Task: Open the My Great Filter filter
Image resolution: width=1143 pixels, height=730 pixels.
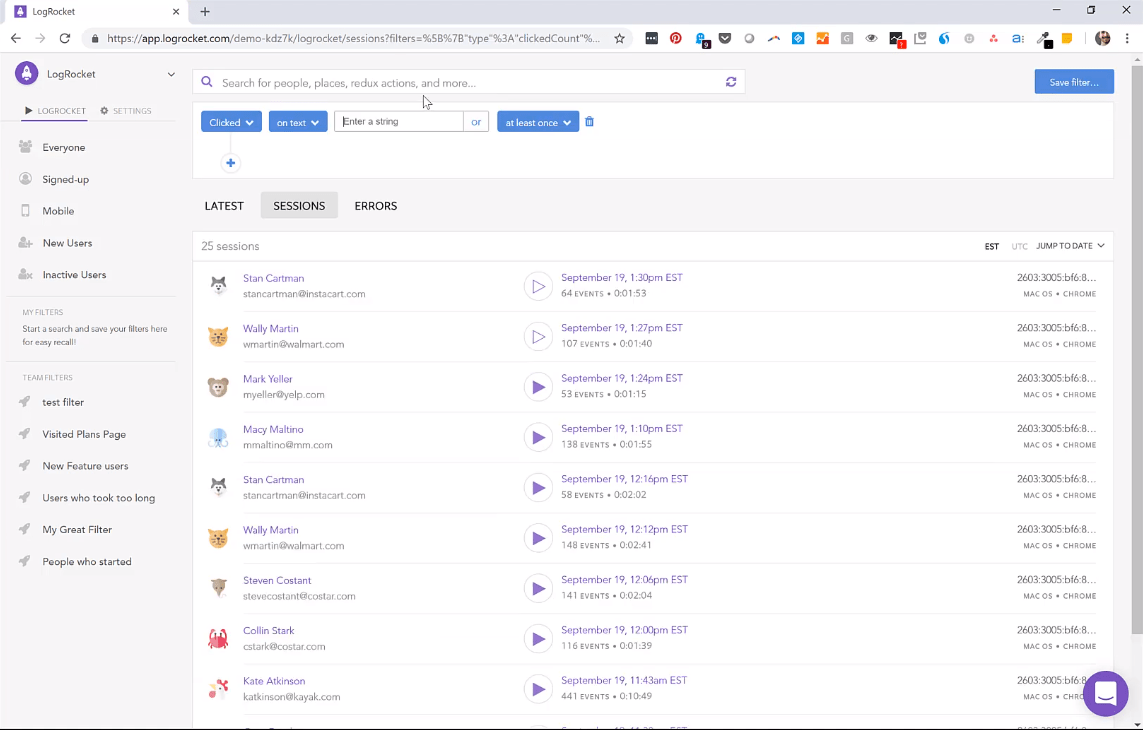Action: point(77,529)
